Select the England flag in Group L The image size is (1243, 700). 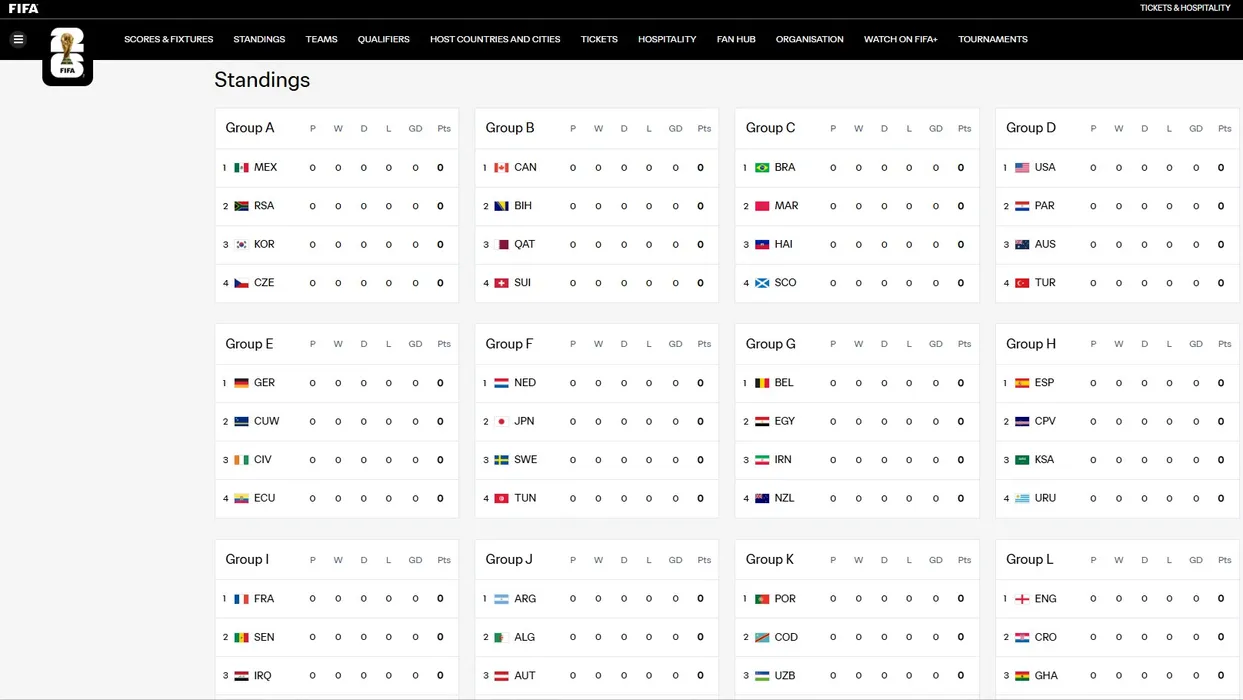pos(1022,599)
